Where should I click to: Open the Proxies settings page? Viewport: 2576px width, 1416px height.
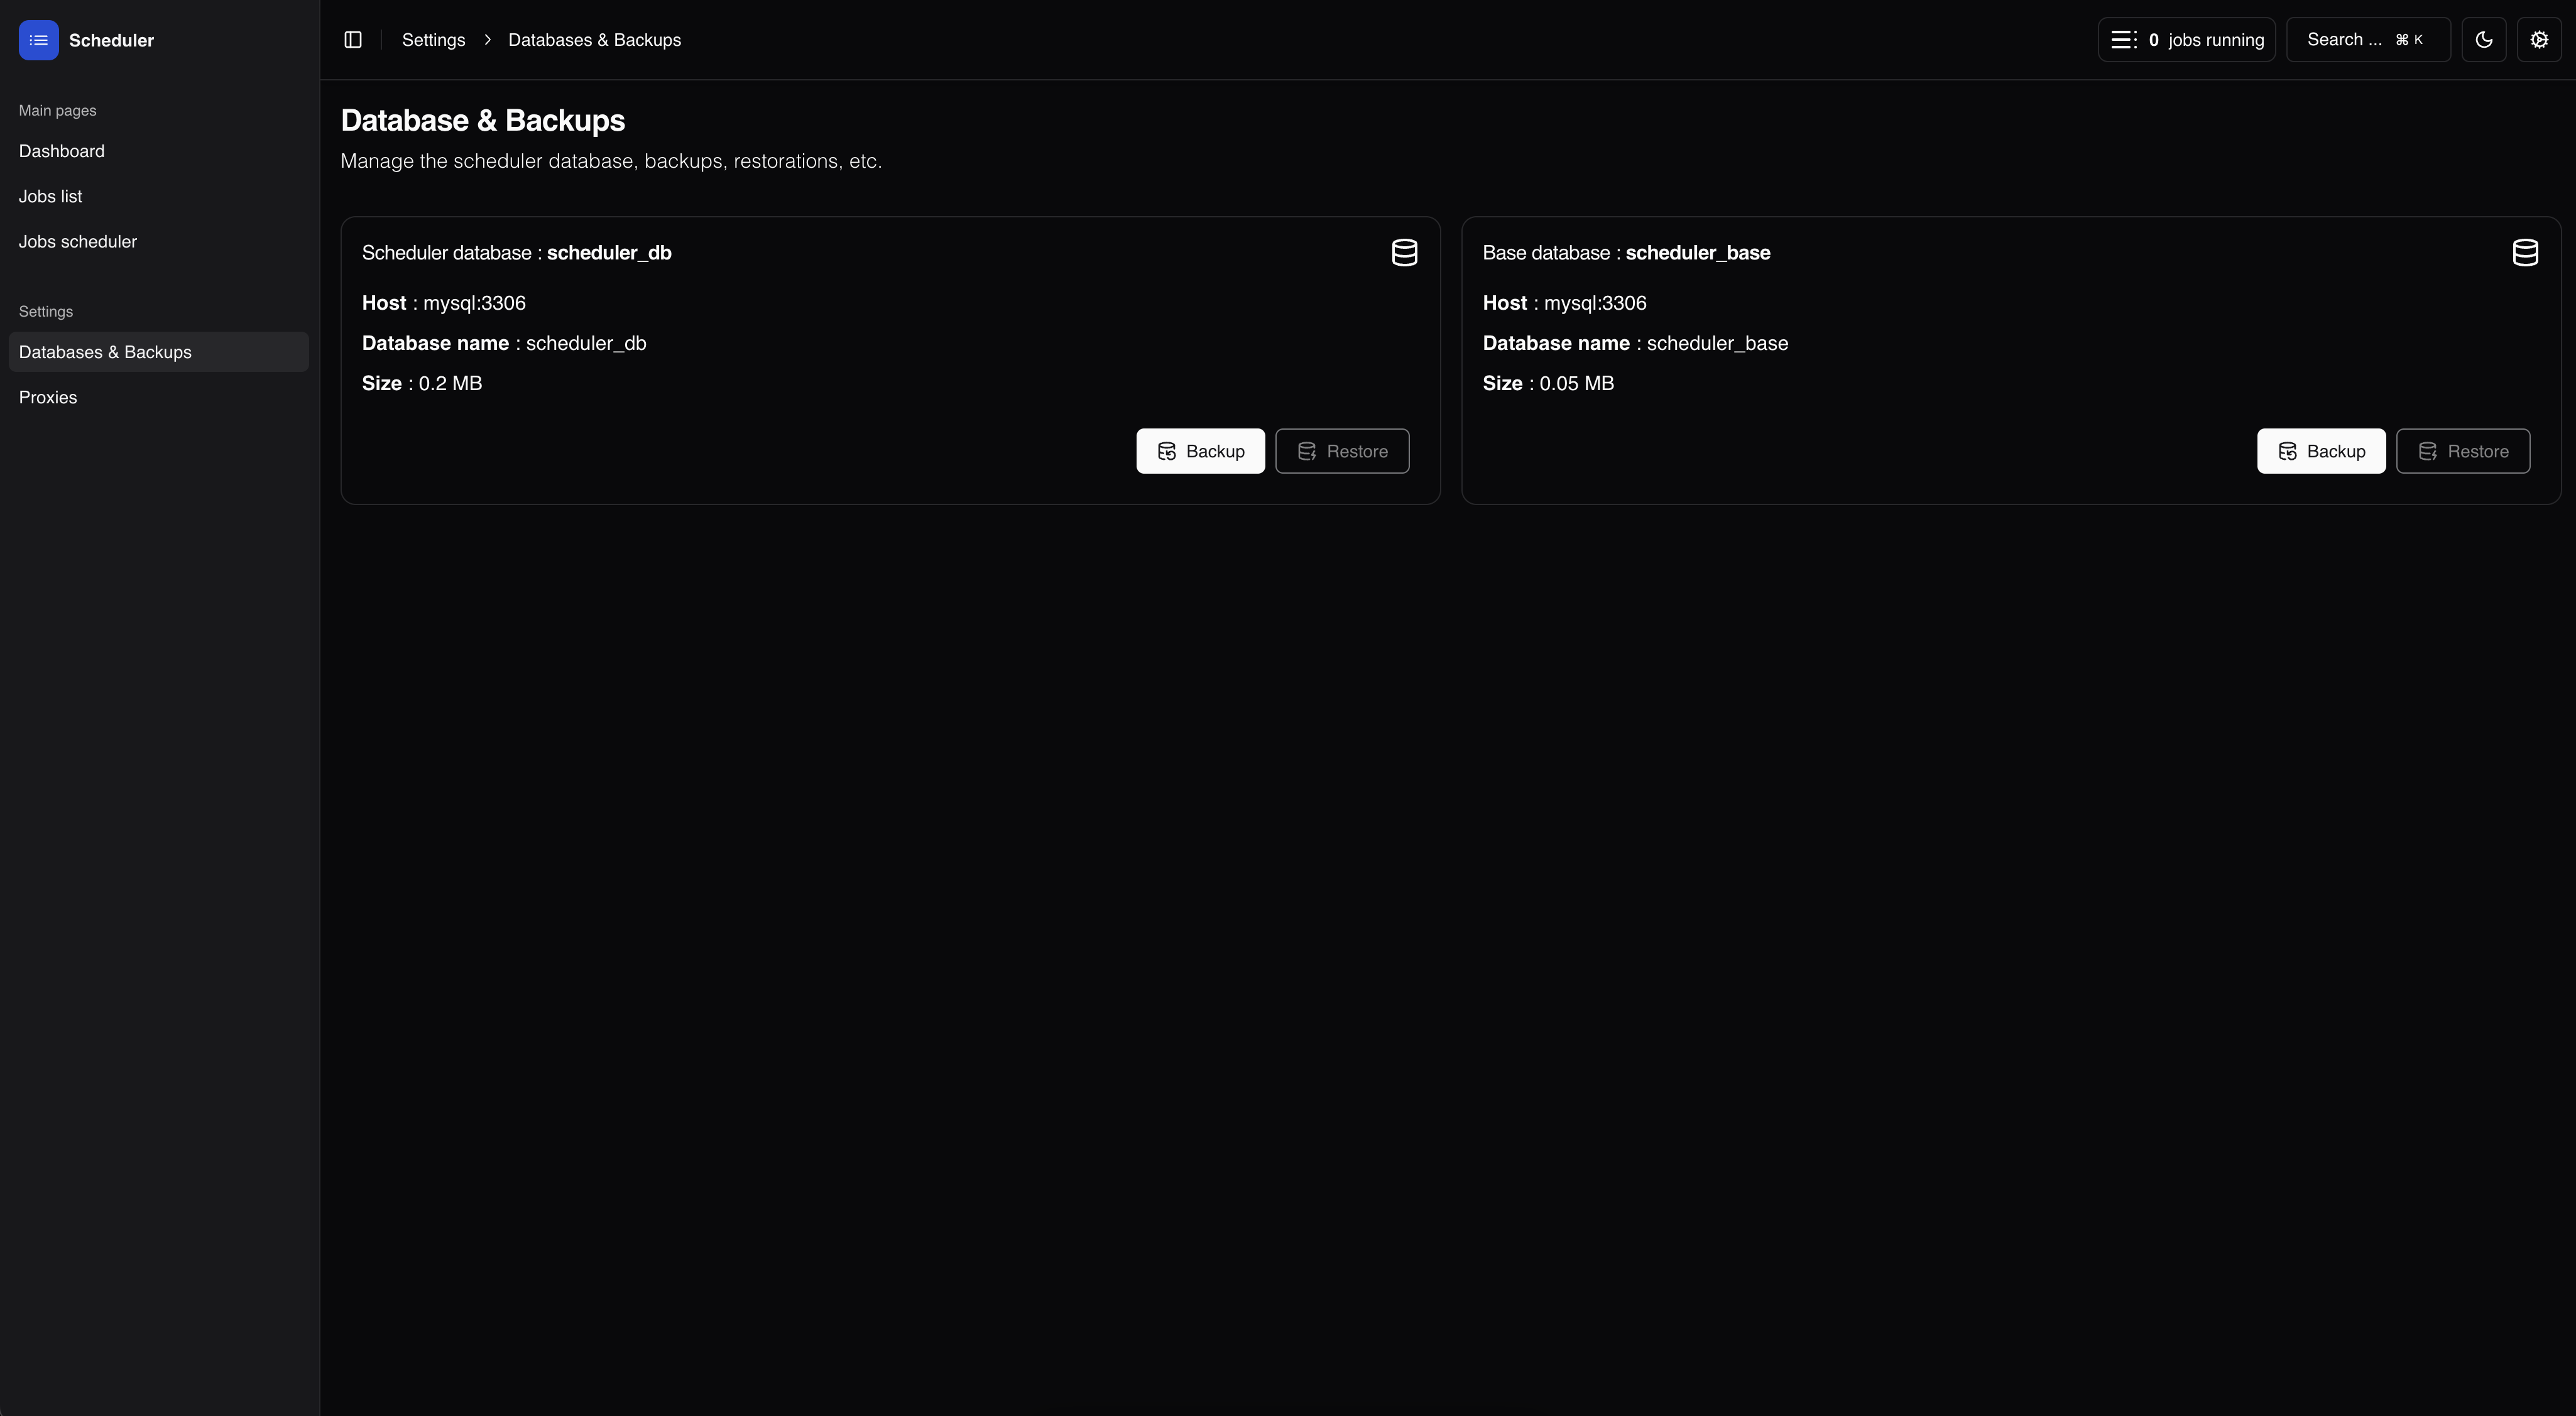47,397
